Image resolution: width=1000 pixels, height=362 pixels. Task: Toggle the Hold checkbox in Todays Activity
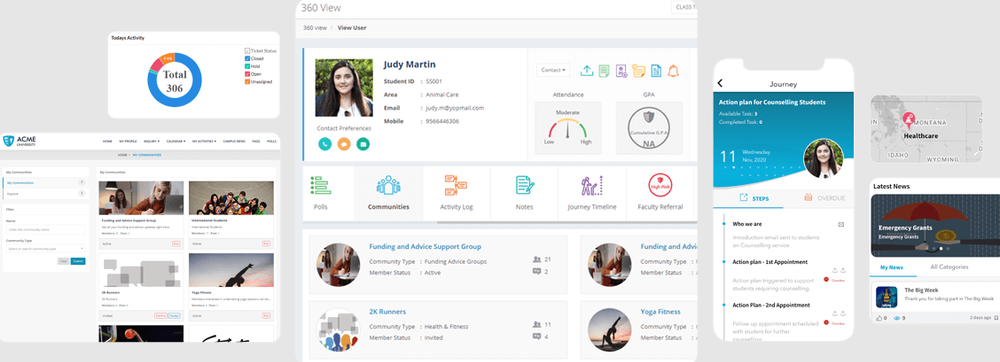coord(247,66)
